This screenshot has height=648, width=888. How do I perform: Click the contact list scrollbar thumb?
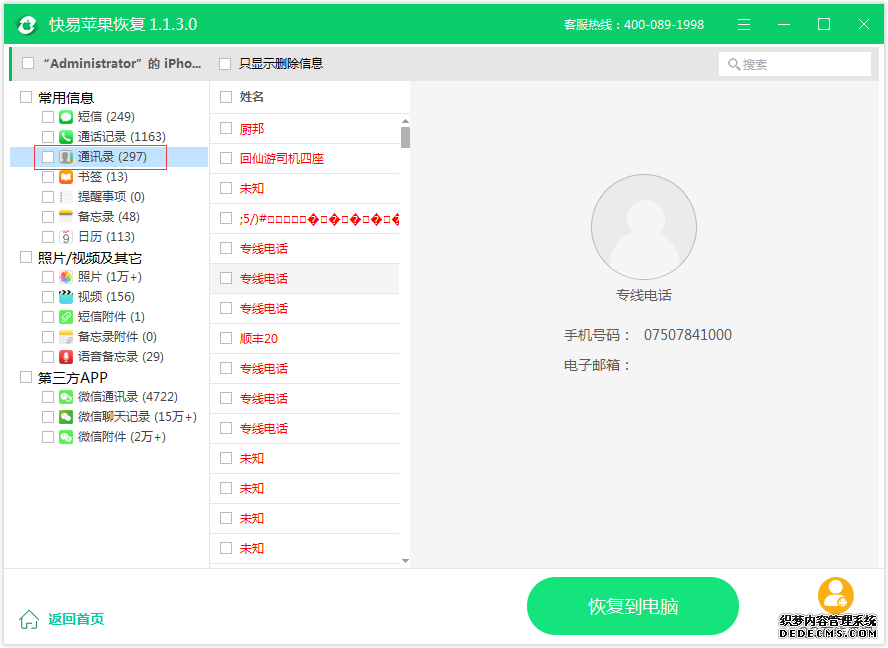405,138
